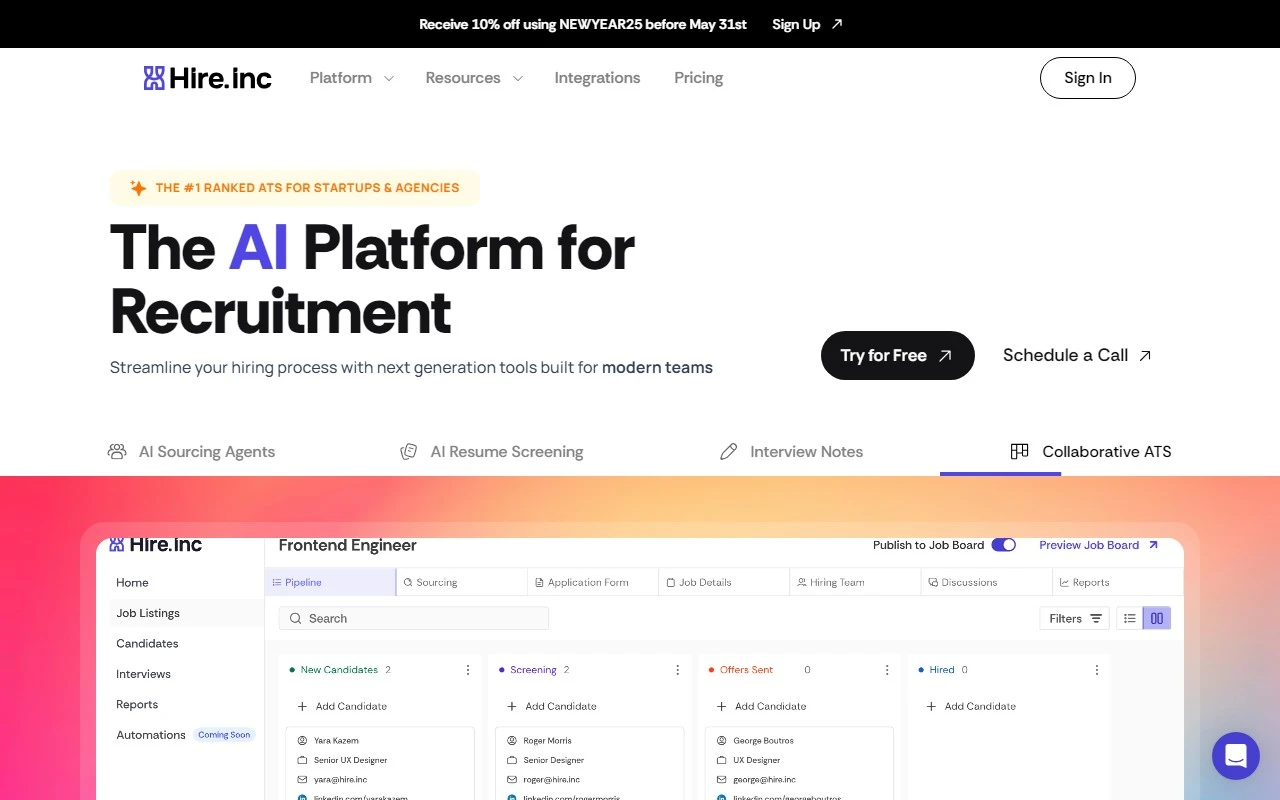Open the Integrations page

coord(597,78)
